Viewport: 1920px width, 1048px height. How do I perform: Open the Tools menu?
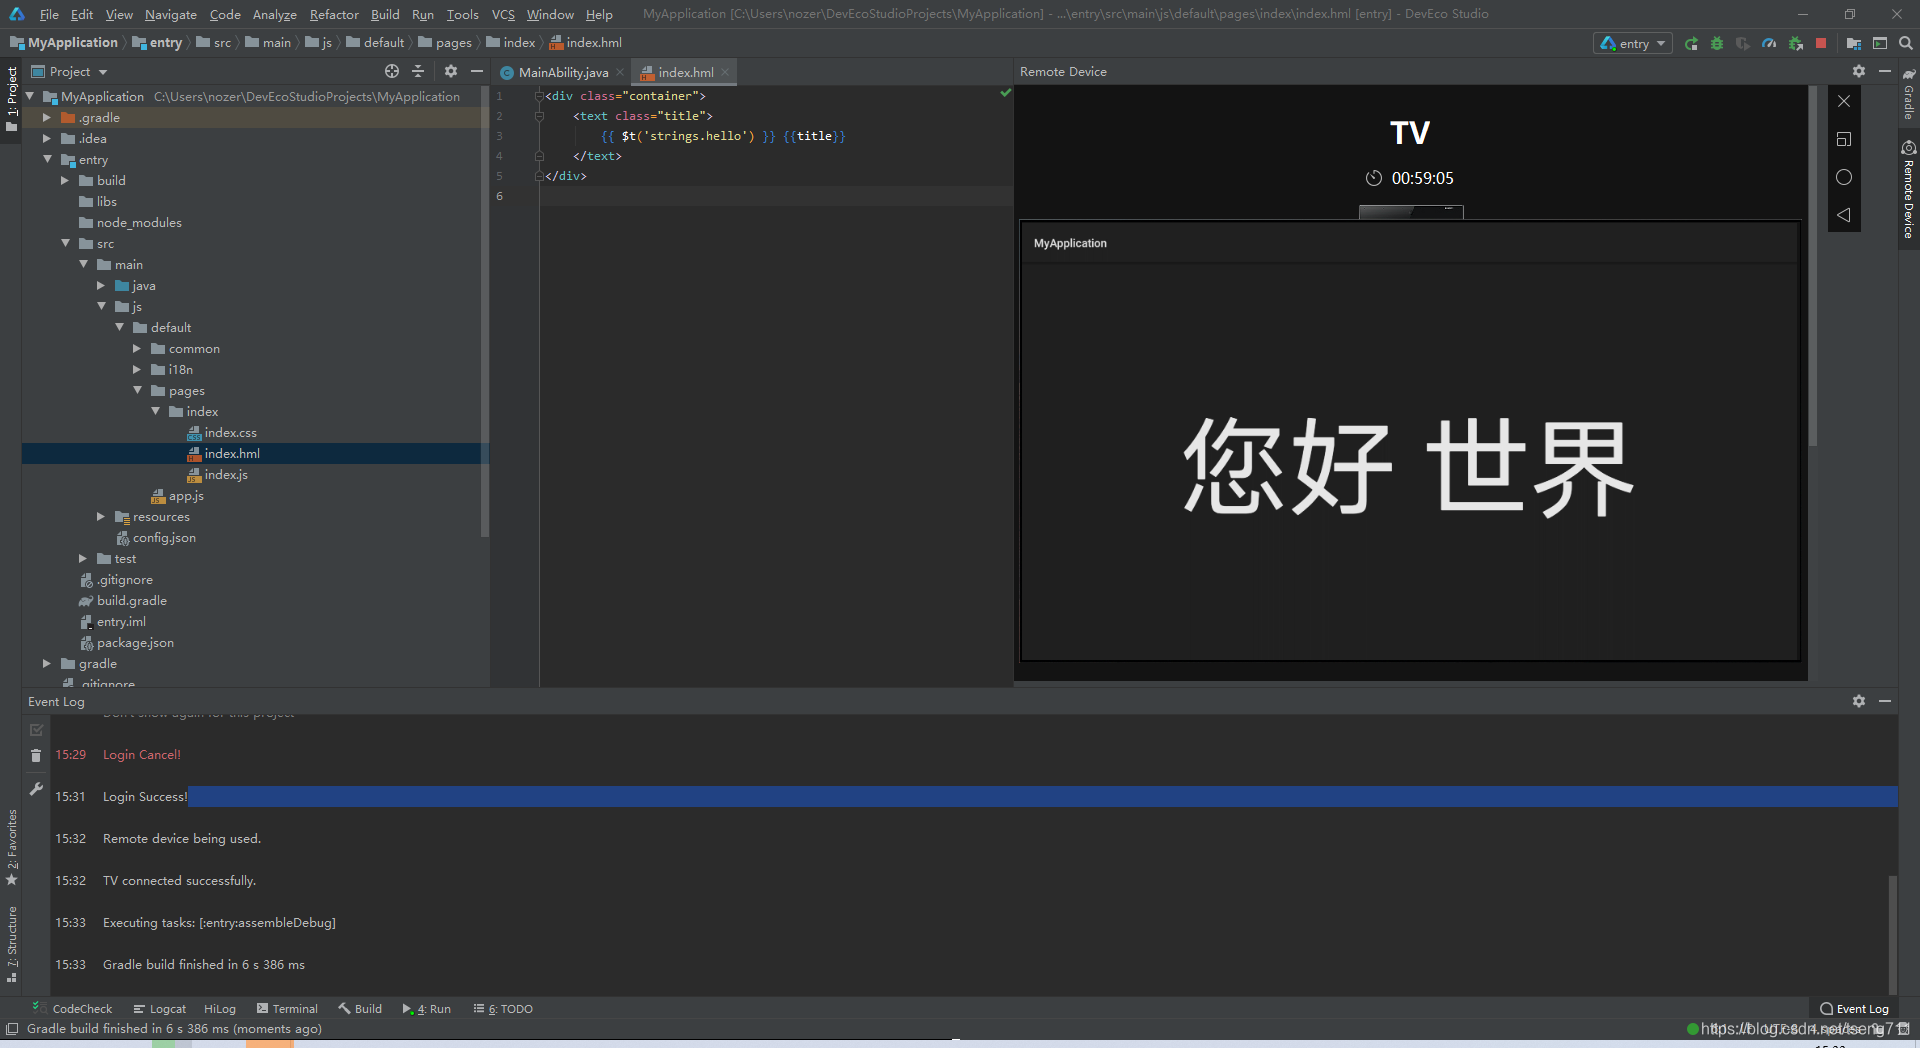click(x=462, y=14)
